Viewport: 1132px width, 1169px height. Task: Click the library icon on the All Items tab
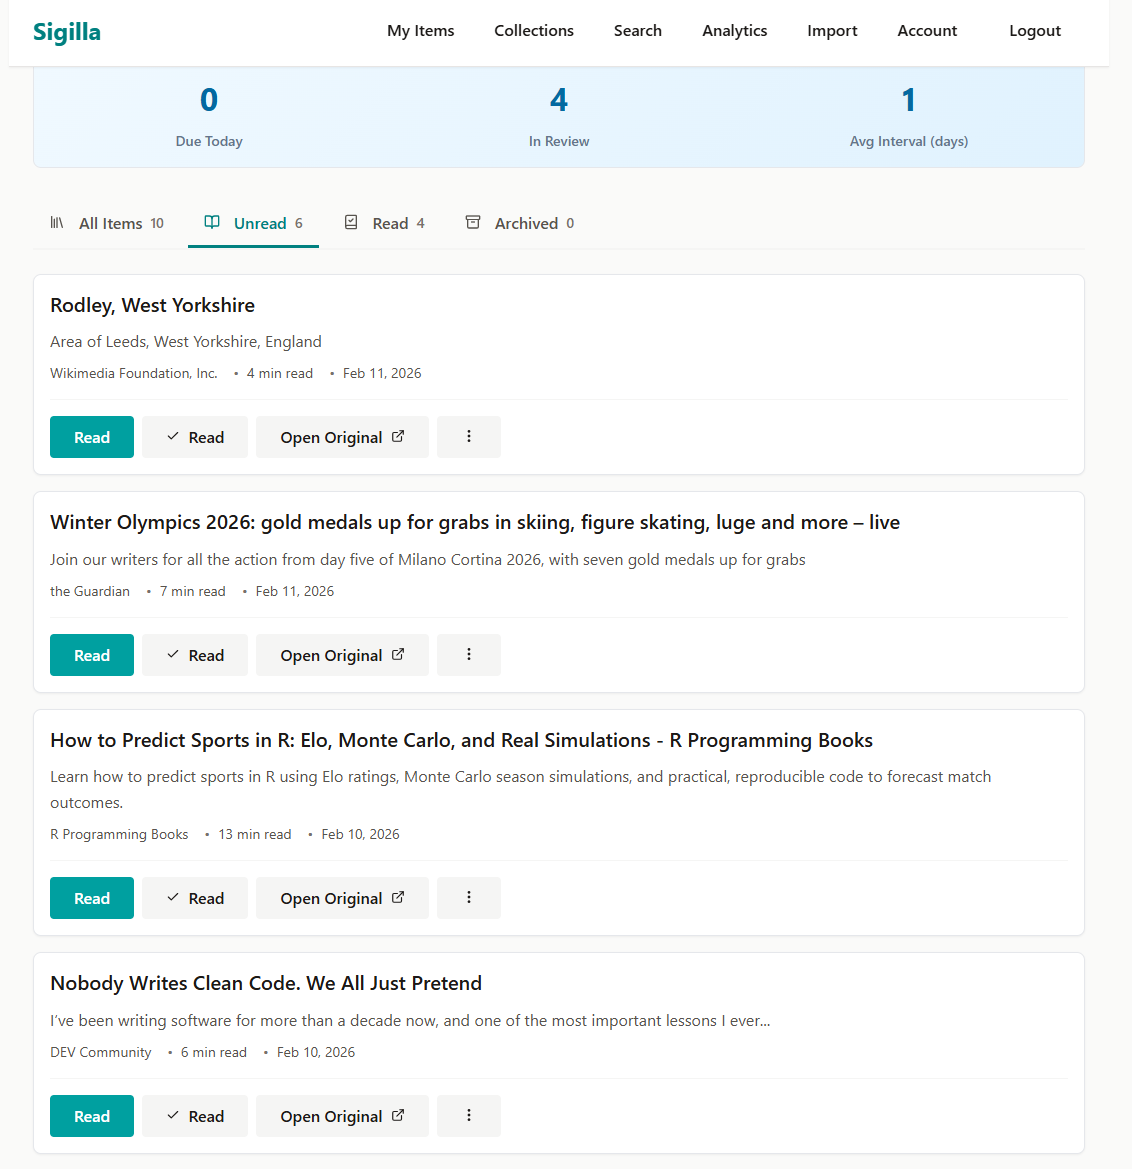(57, 223)
